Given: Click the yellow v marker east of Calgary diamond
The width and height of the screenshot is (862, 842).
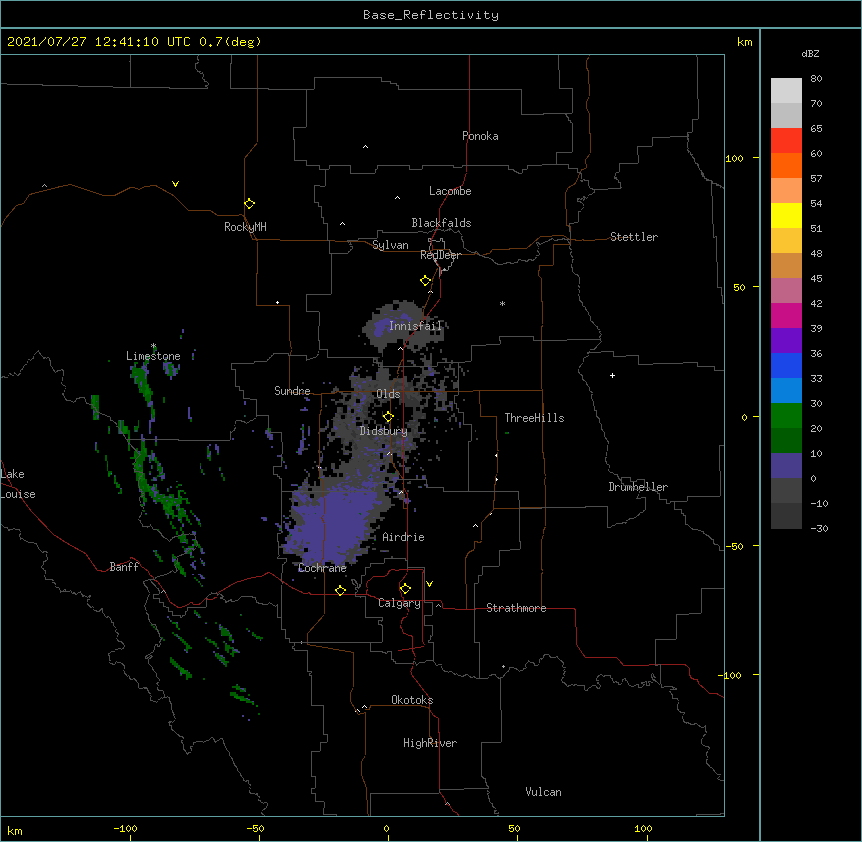Looking at the screenshot, I should 429,584.
